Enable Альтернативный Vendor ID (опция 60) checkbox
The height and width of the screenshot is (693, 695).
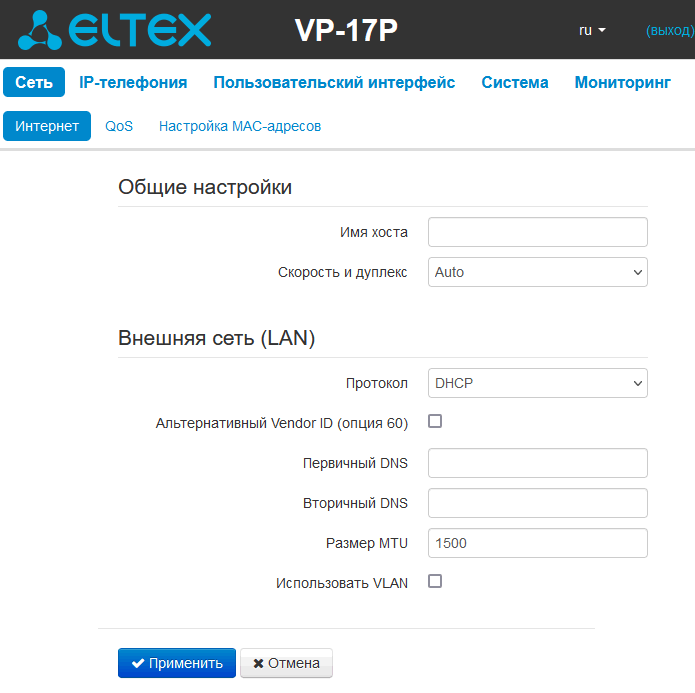click(435, 421)
